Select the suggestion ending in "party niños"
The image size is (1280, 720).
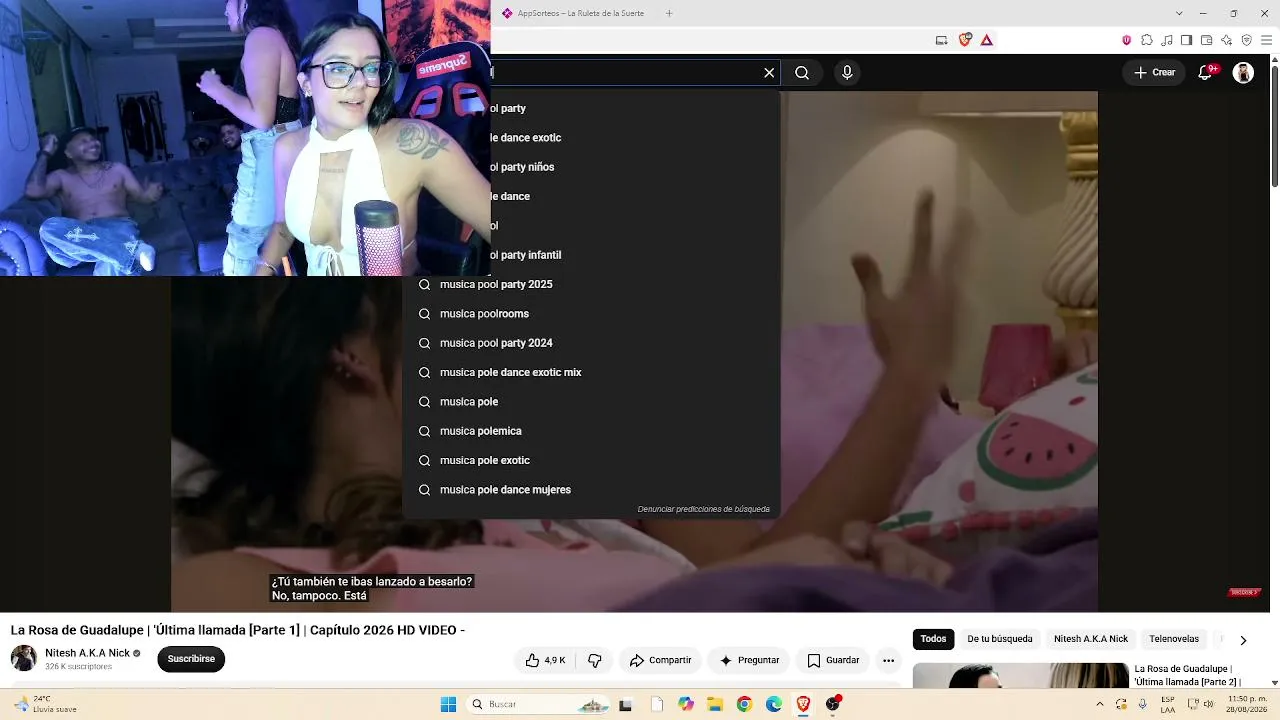coord(635,167)
